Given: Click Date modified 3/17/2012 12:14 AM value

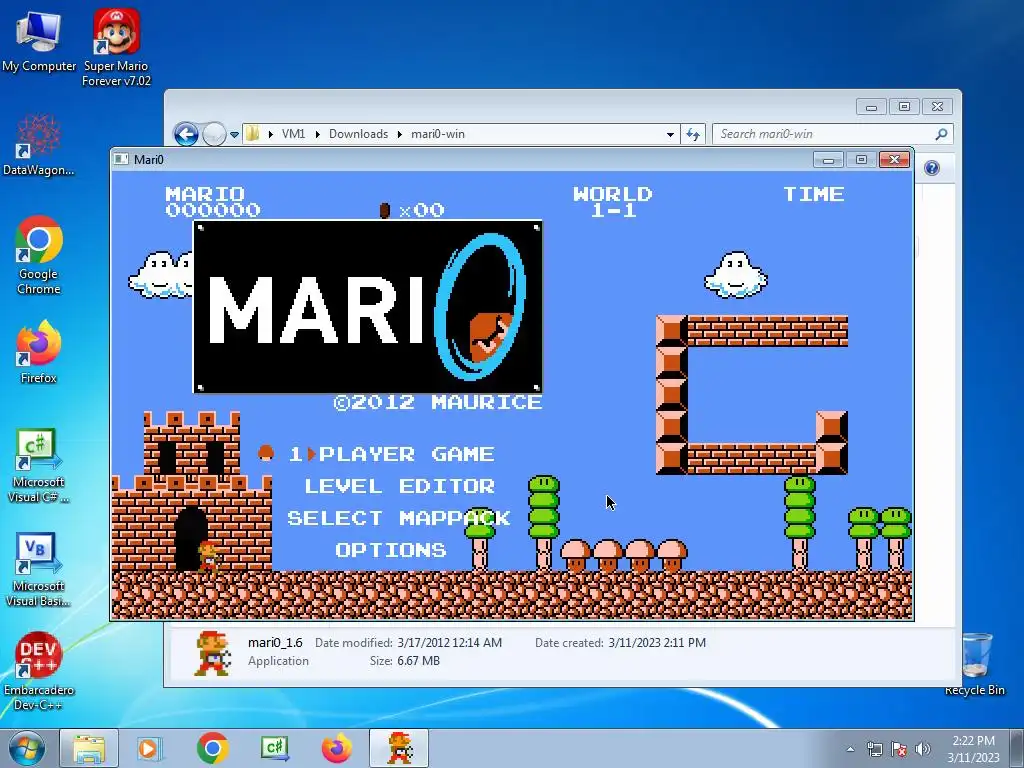Looking at the screenshot, I should [x=449, y=643].
